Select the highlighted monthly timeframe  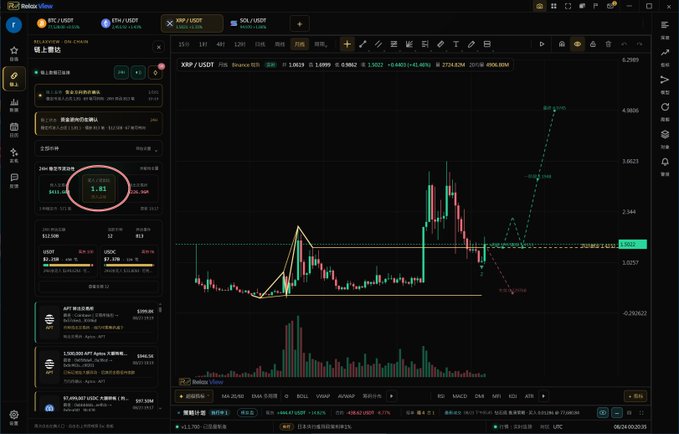click(300, 44)
